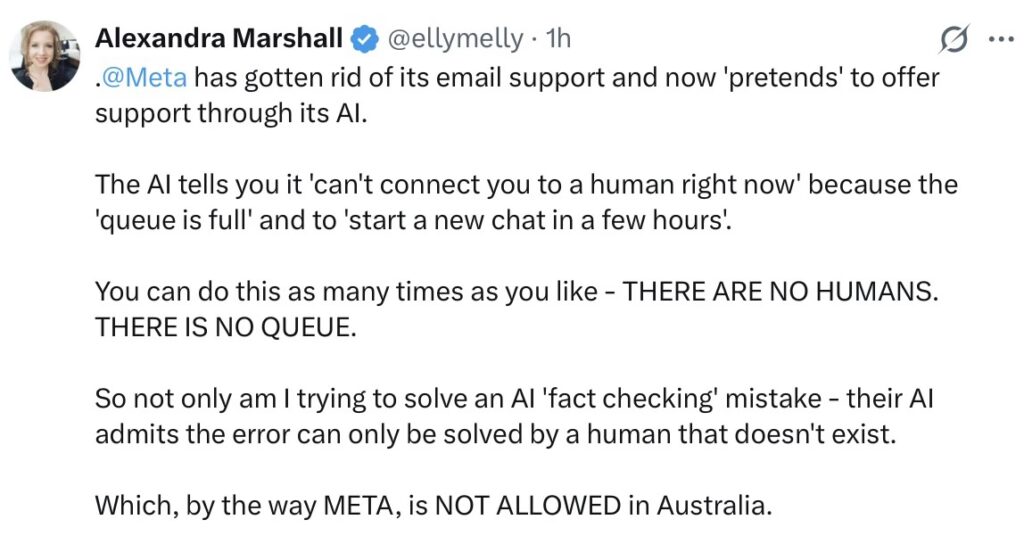
Task: Click the Grok explain post icon
Action: (954, 39)
